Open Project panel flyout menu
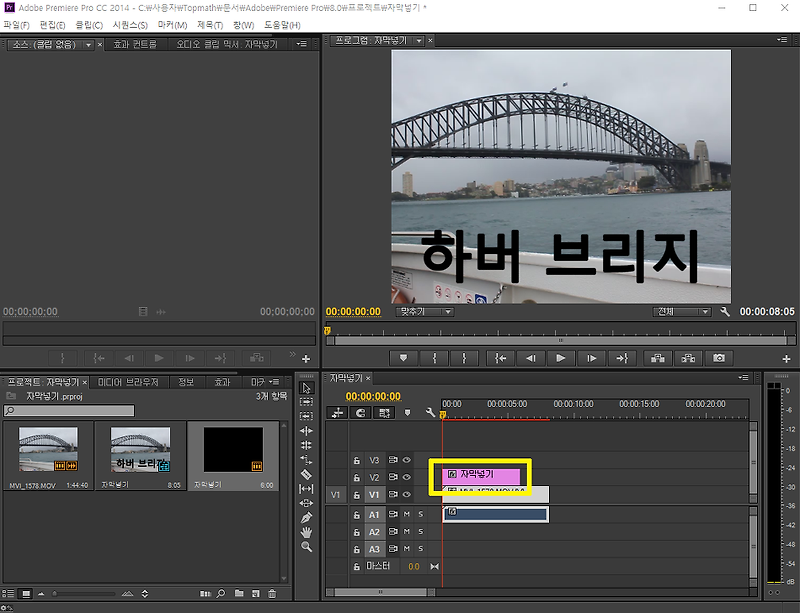Viewport: 800px width, 613px height. click(274, 382)
